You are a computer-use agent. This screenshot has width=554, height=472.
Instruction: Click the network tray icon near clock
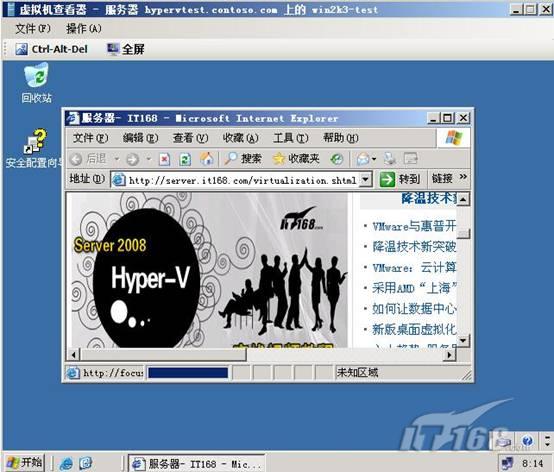(508, 463)
